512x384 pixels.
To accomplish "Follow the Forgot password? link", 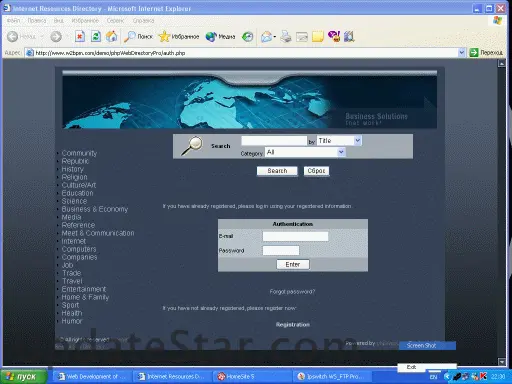I will [x=292, y=292].
